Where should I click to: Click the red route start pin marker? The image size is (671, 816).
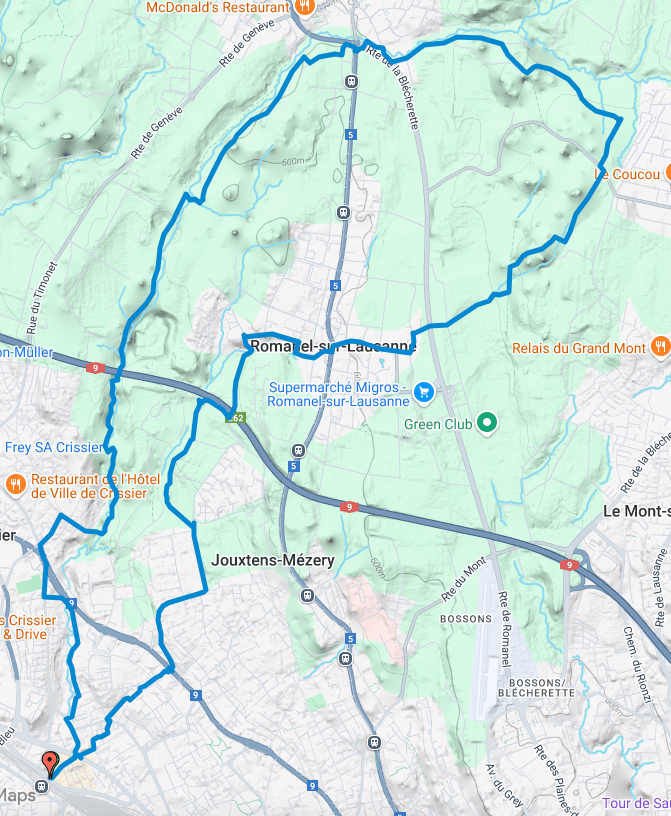[49, 764]
